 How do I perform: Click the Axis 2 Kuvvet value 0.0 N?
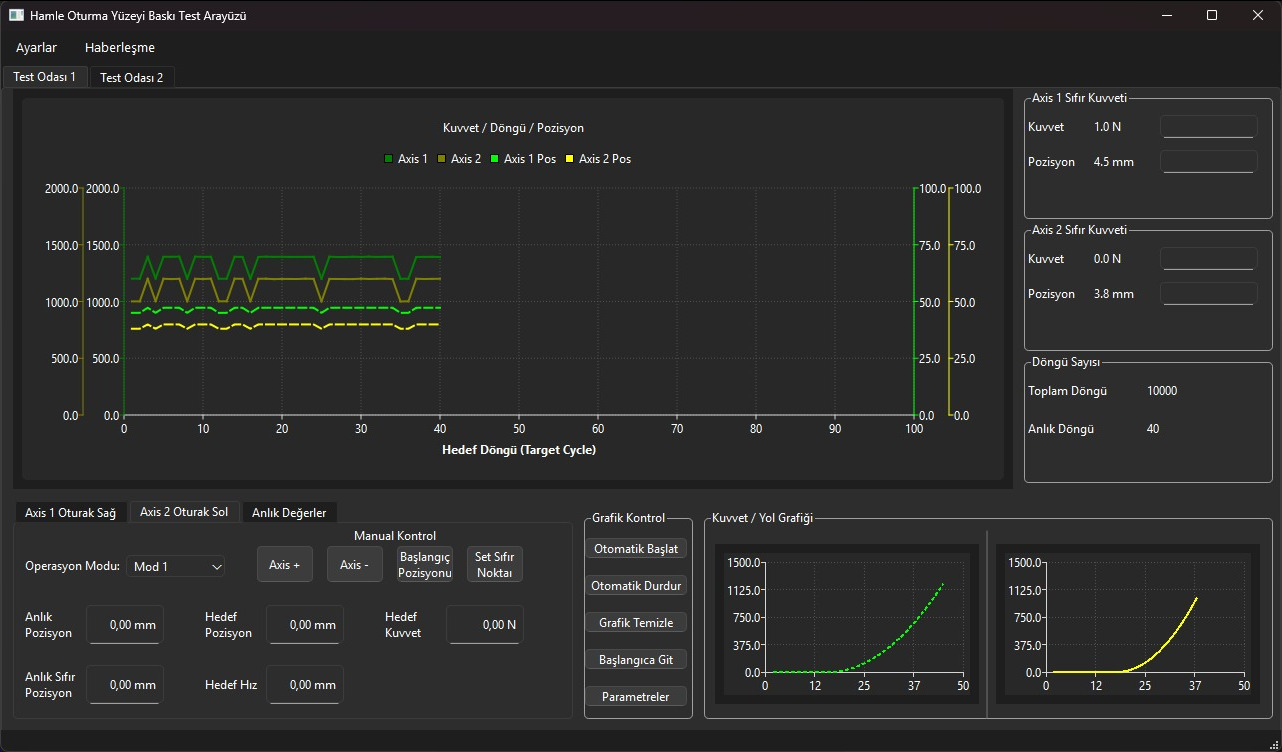[x=1108, y=259]
